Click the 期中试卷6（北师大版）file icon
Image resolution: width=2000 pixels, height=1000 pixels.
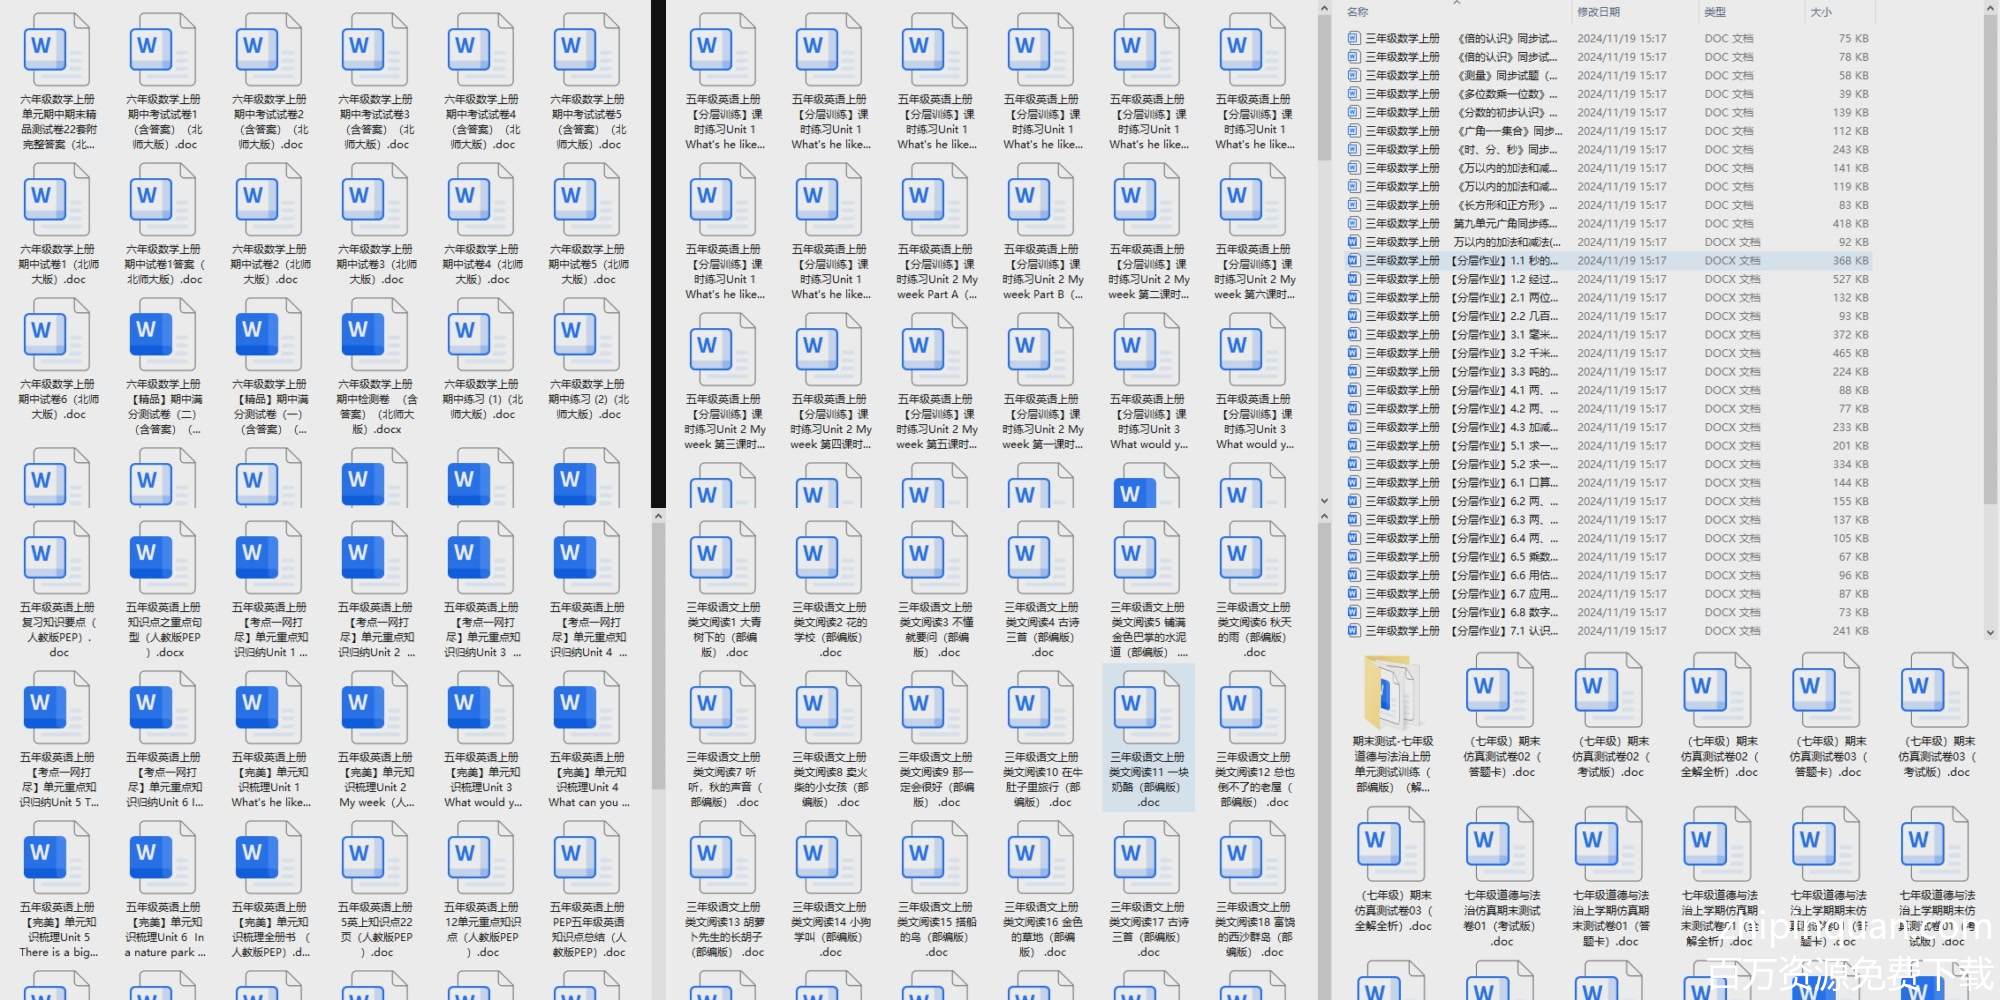tap(56, 335)
